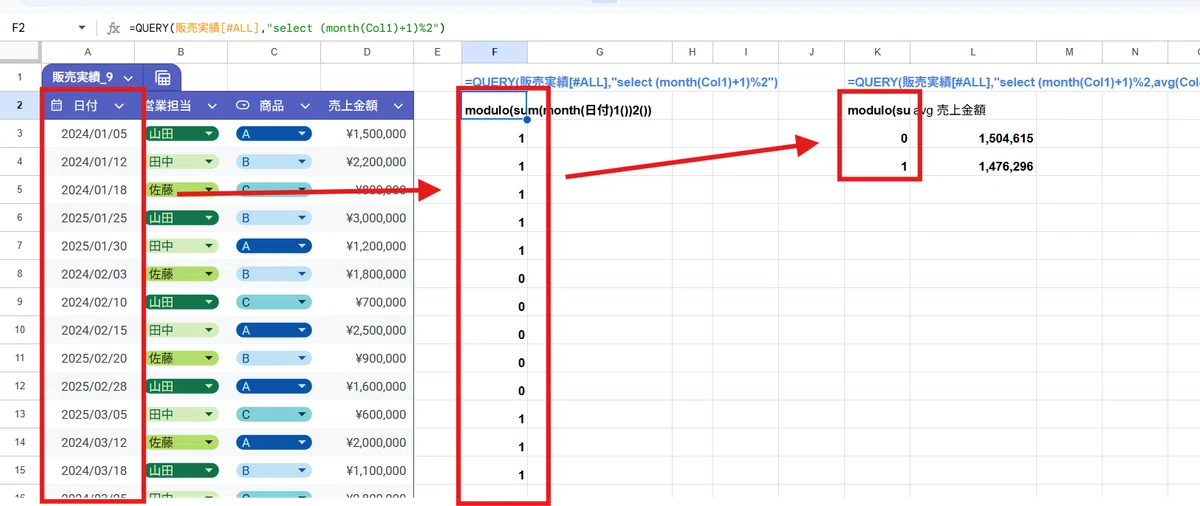Expand the 販売実績_9 table name menu chevron
The width and height of the screenshot is (1200, 506).
129,78
